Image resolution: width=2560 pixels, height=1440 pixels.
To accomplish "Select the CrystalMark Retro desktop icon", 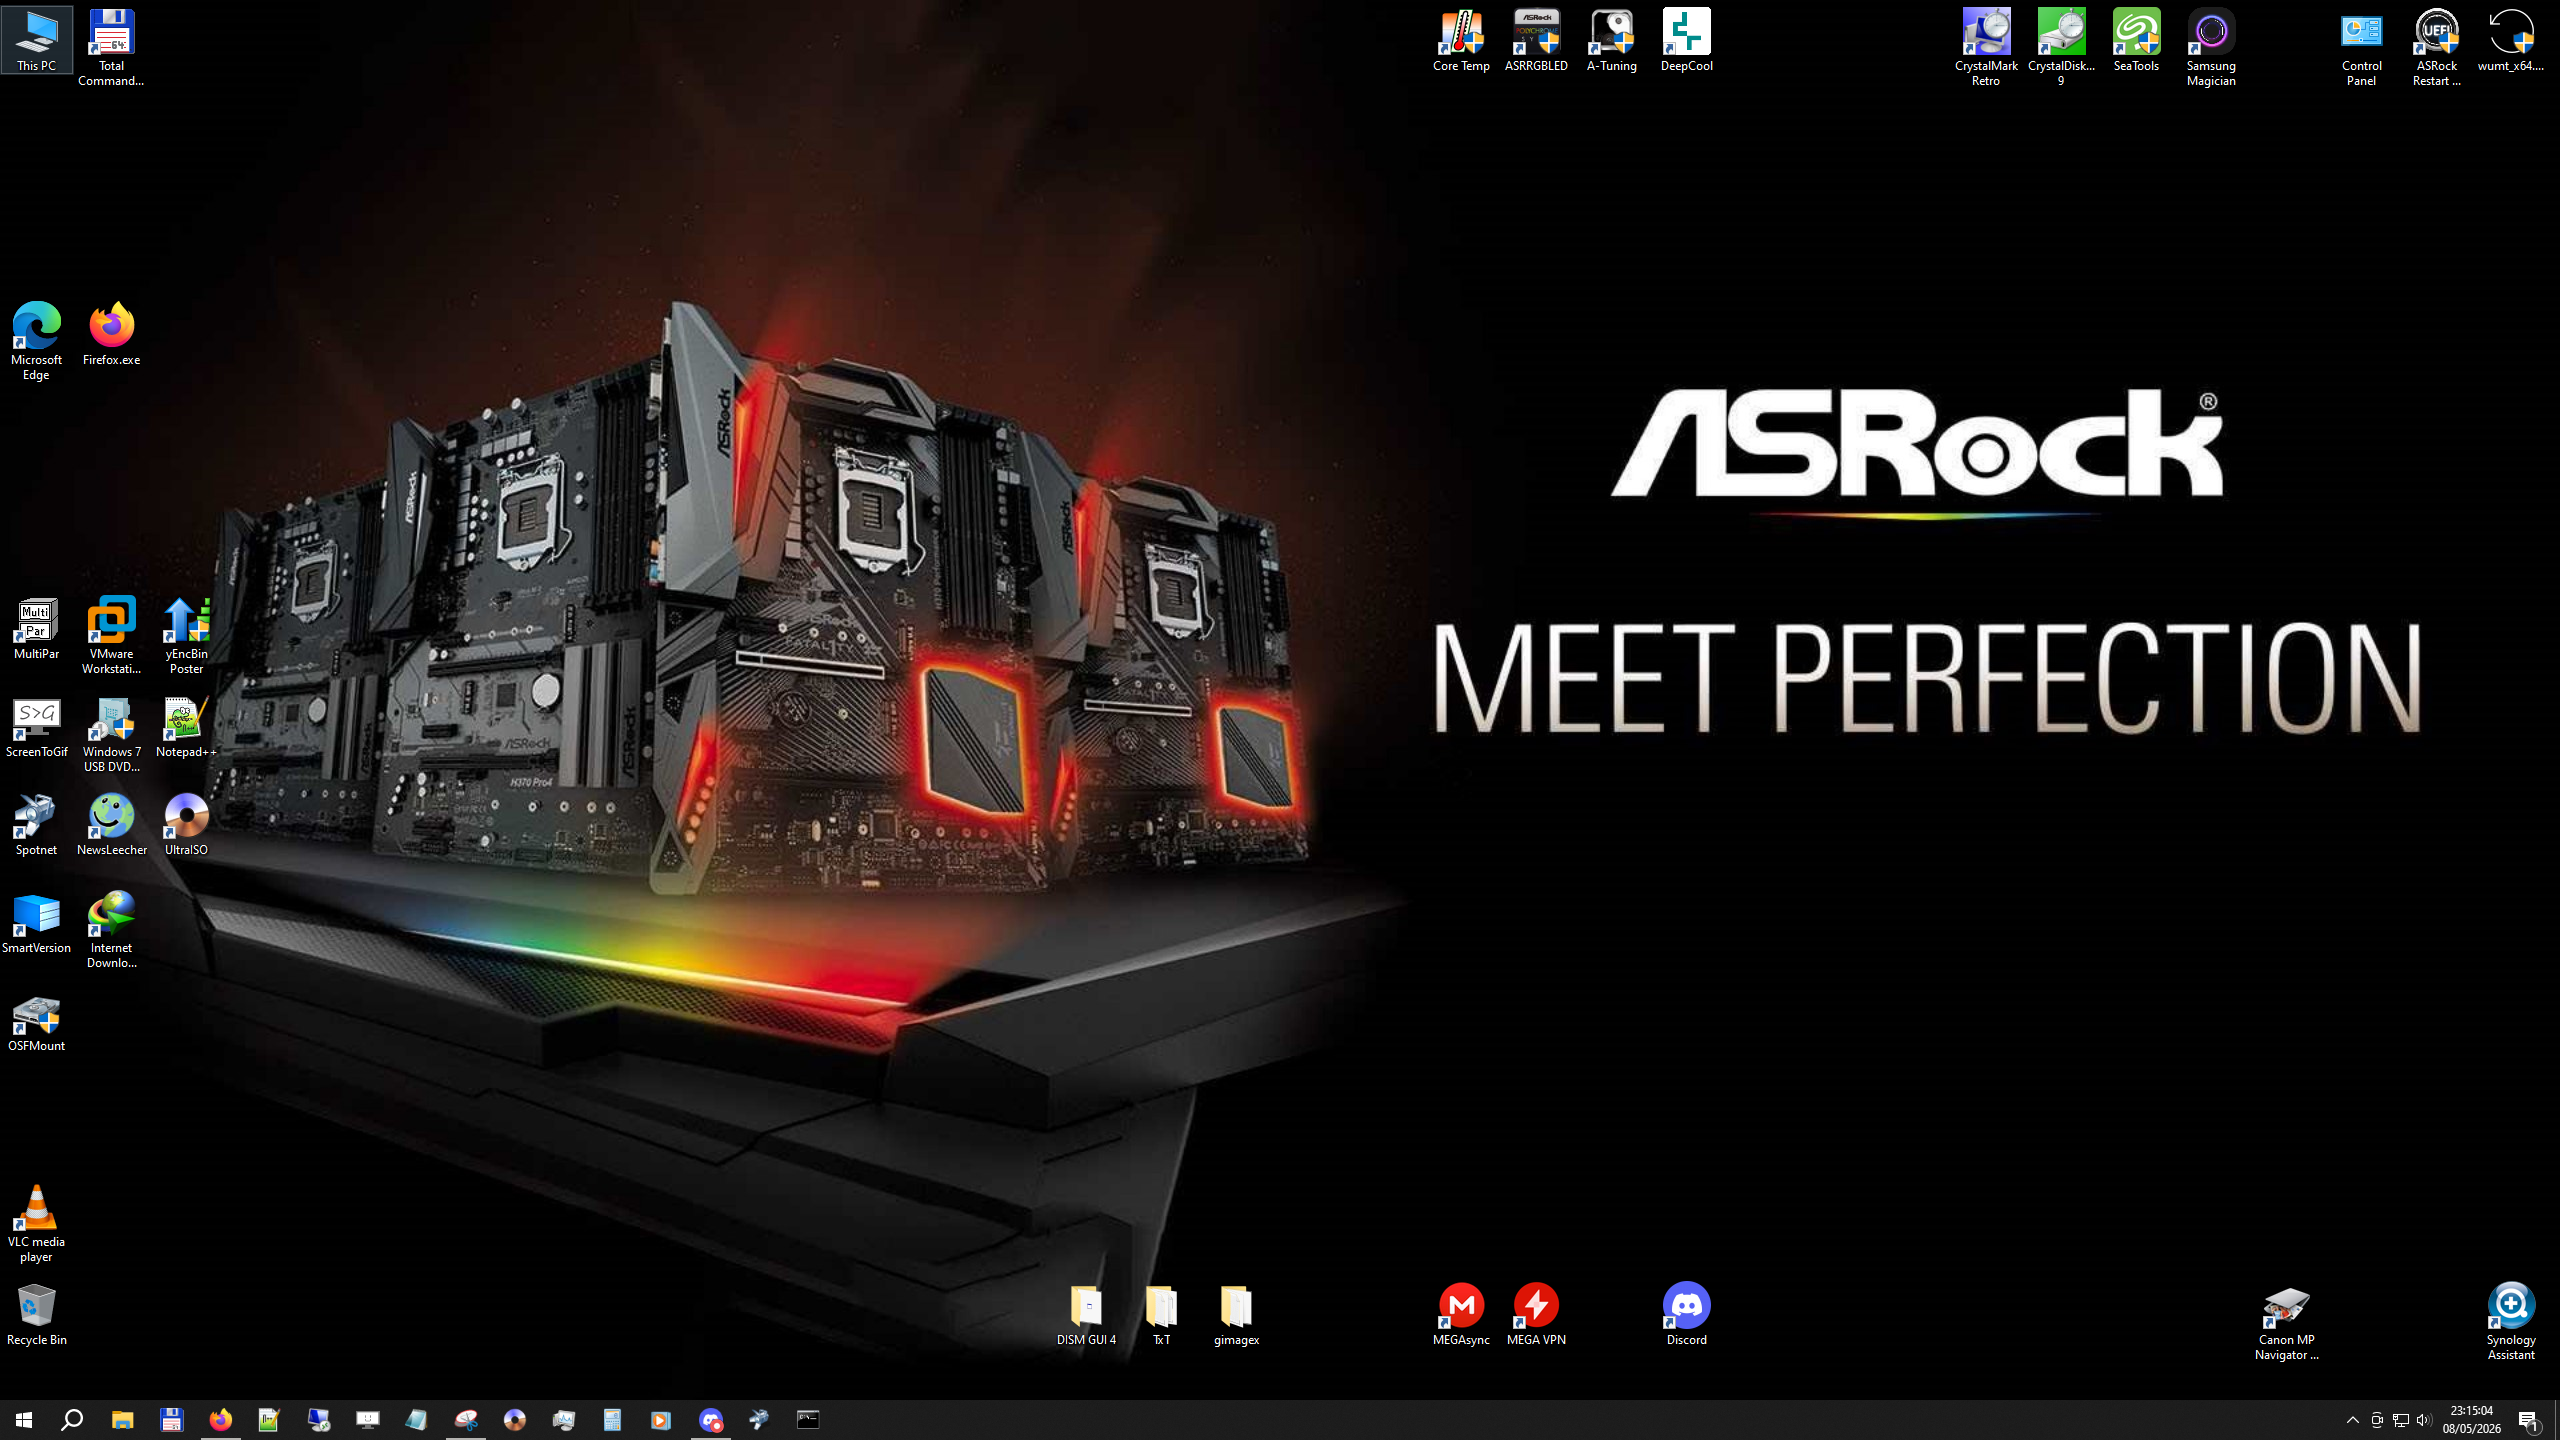I will pos(1986,48).
